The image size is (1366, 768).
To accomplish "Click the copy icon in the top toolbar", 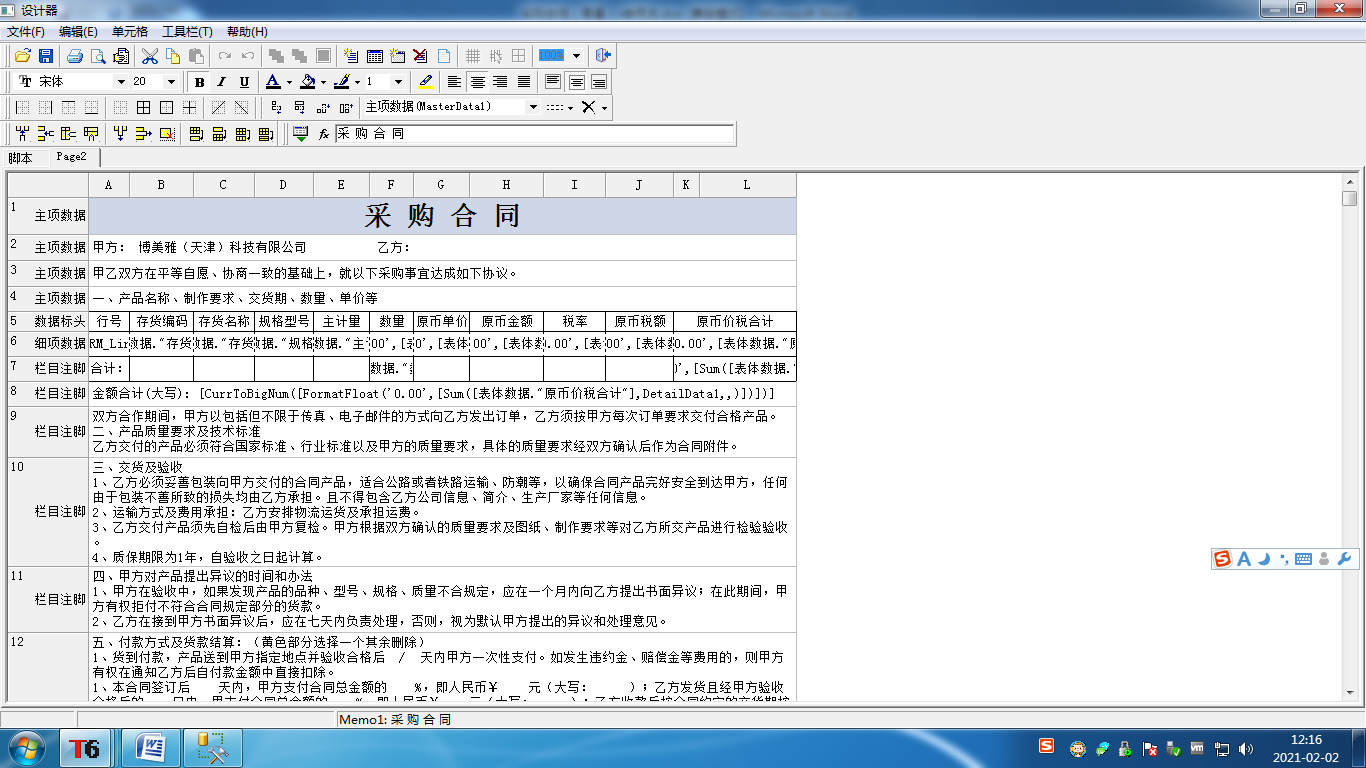I will pos(174,56).
